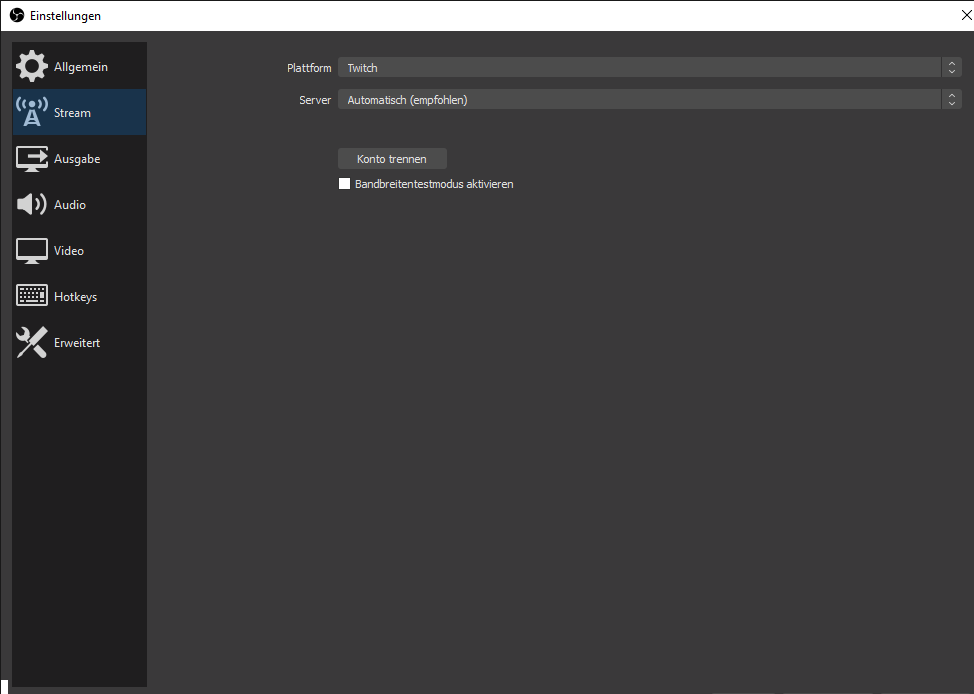Select the Stream antenna icon
The image size is (974, 694).
pos(32,113)
